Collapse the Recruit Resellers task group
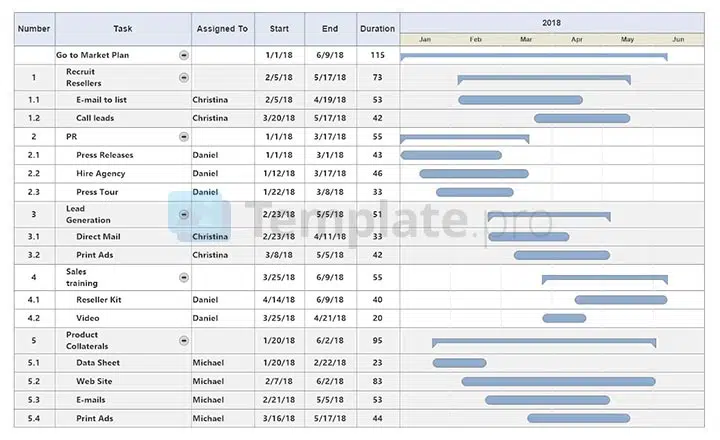Screen dimensions: 720x440 point(183,77)
